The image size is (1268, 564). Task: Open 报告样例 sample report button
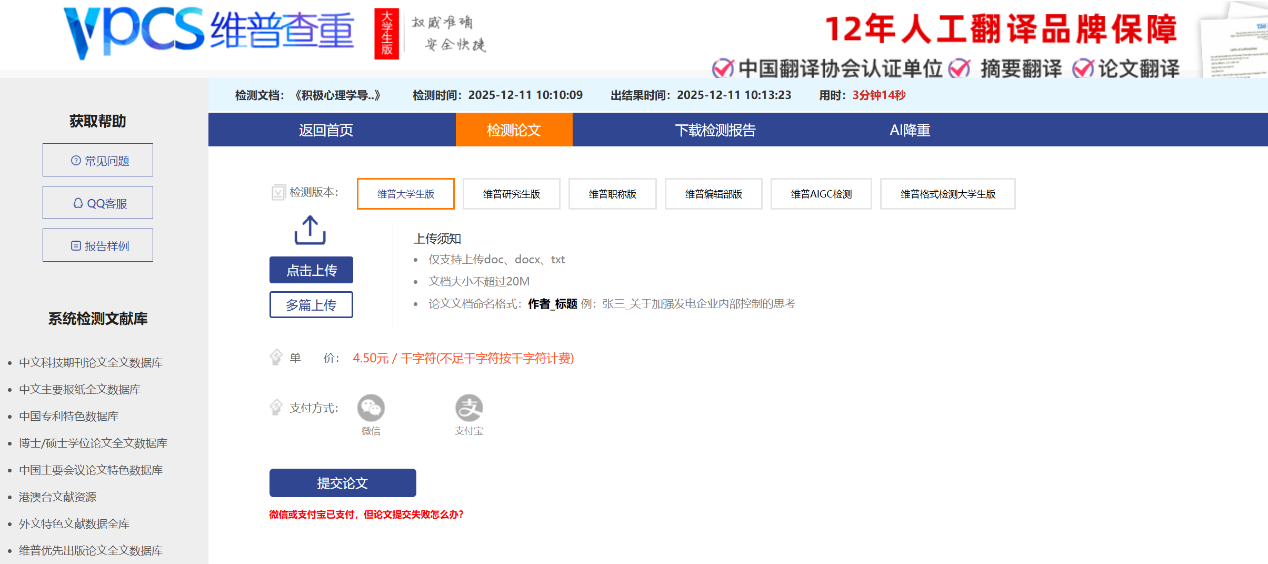click(x=98, y=245)
